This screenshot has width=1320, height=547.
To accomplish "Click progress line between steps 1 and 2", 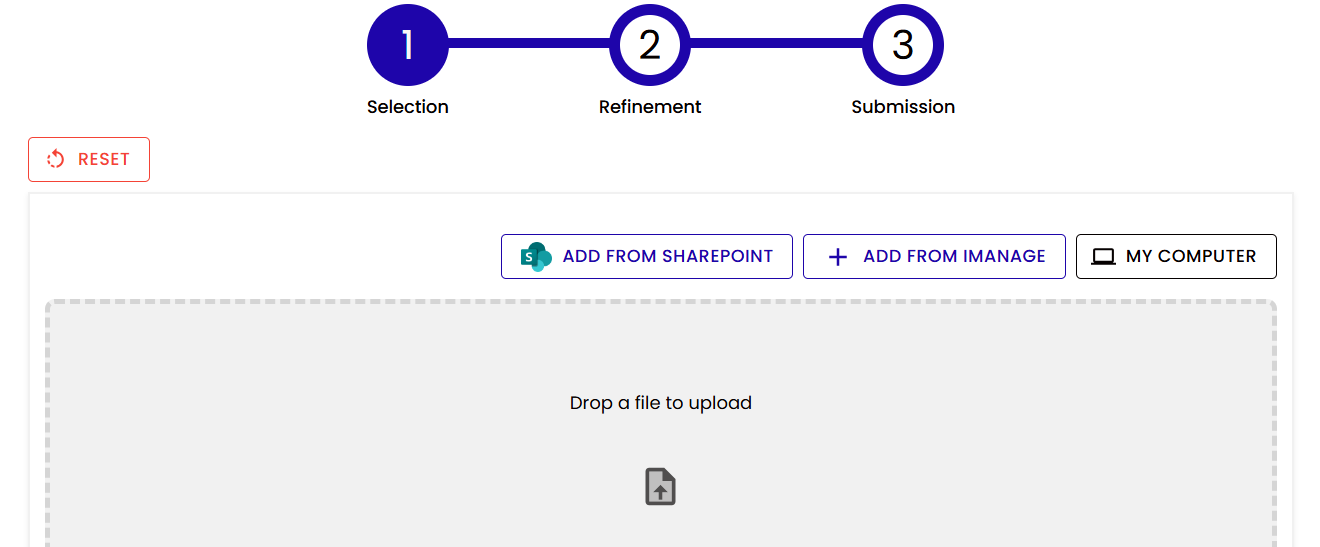I will click(x=529, y=44).
